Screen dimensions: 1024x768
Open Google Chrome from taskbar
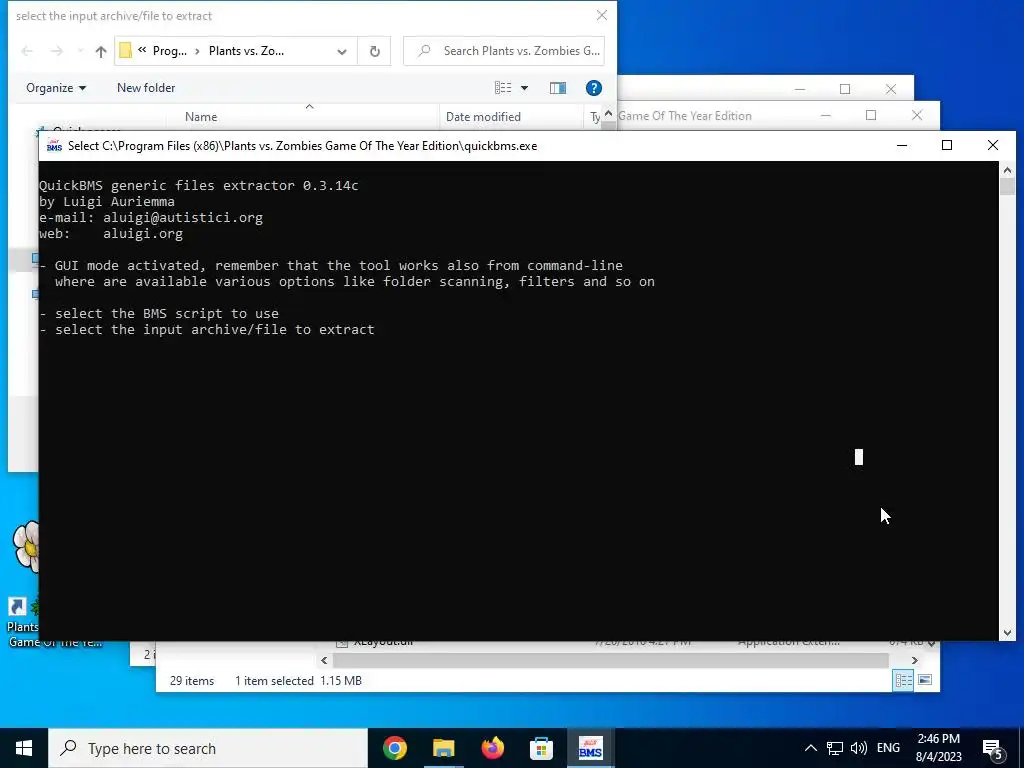click(x=394, y=748)
